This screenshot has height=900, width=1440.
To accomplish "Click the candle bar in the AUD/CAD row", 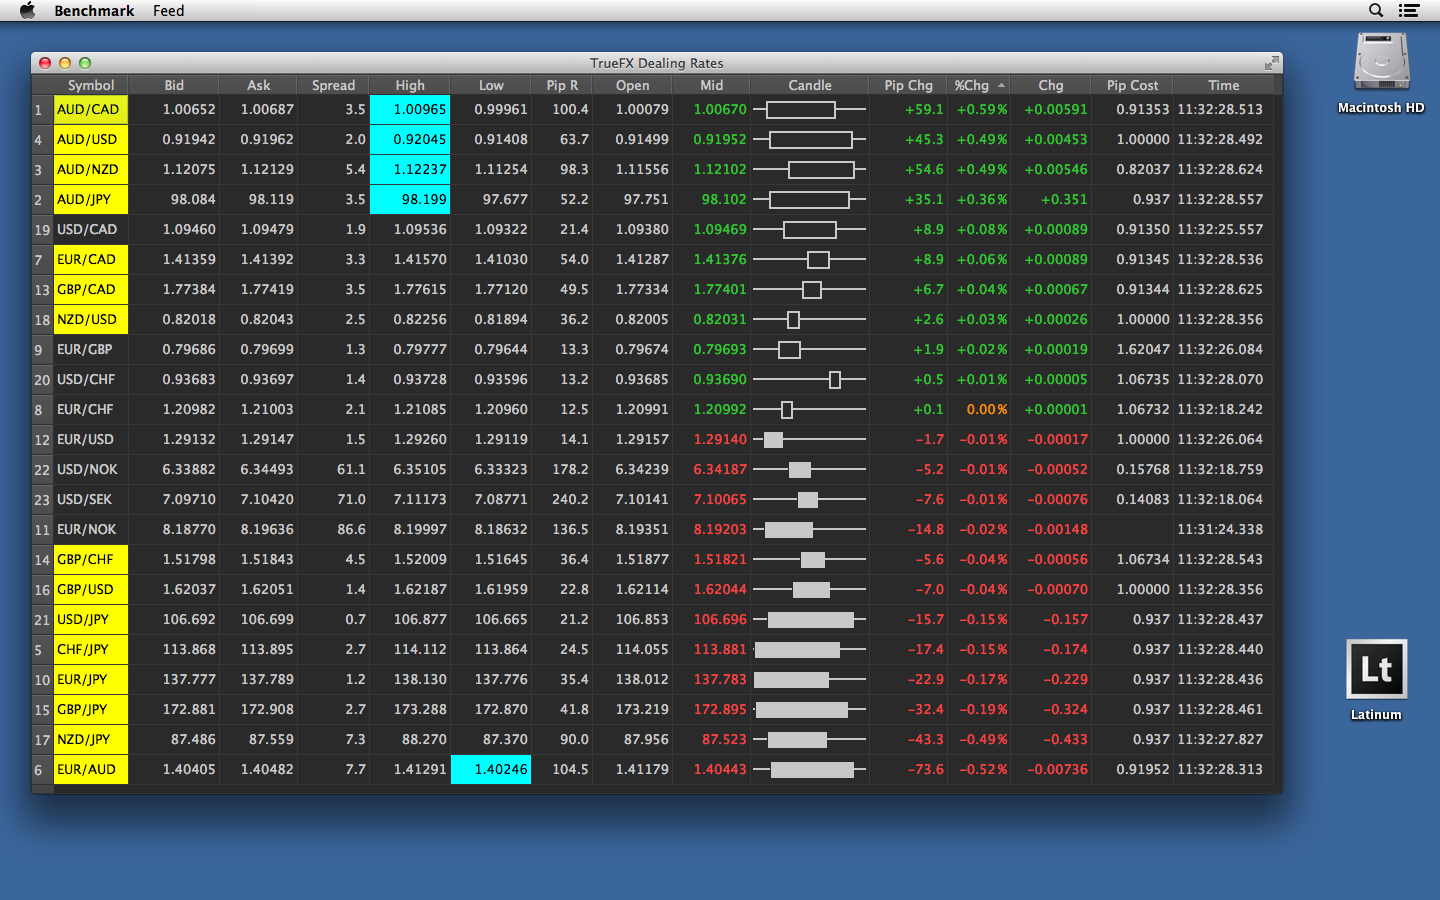I will click(x=801, y=109).
